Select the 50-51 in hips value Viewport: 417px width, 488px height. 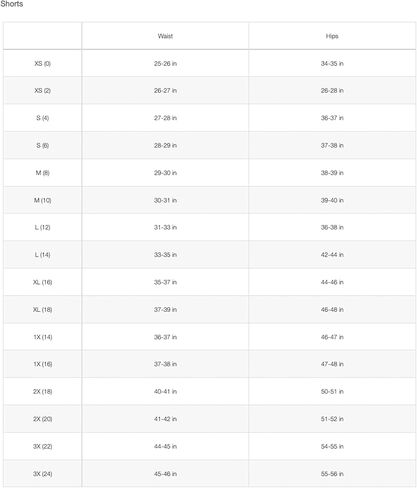pos(332,391)
